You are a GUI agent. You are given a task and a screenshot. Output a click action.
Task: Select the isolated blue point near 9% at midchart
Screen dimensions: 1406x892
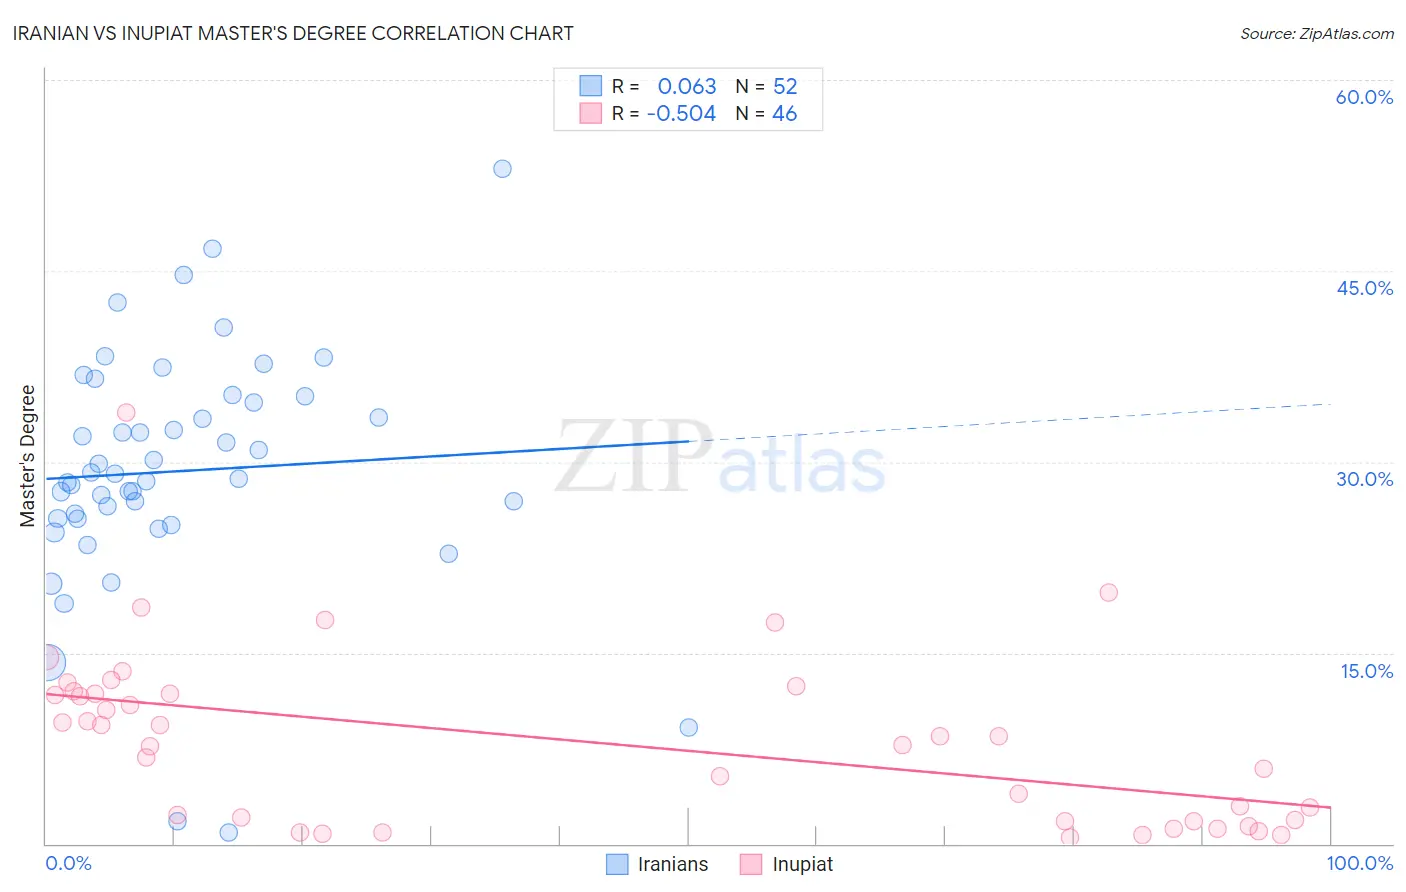click(688, 727)
